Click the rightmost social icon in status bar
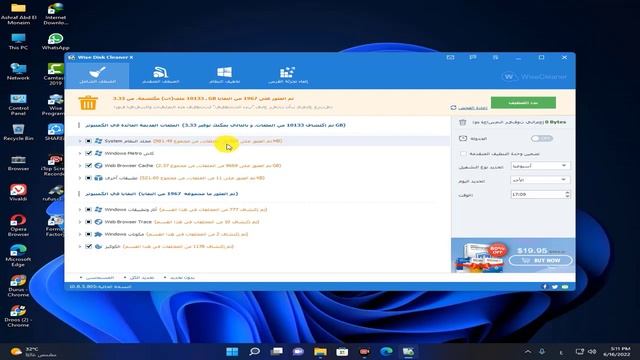 [565, 287]
